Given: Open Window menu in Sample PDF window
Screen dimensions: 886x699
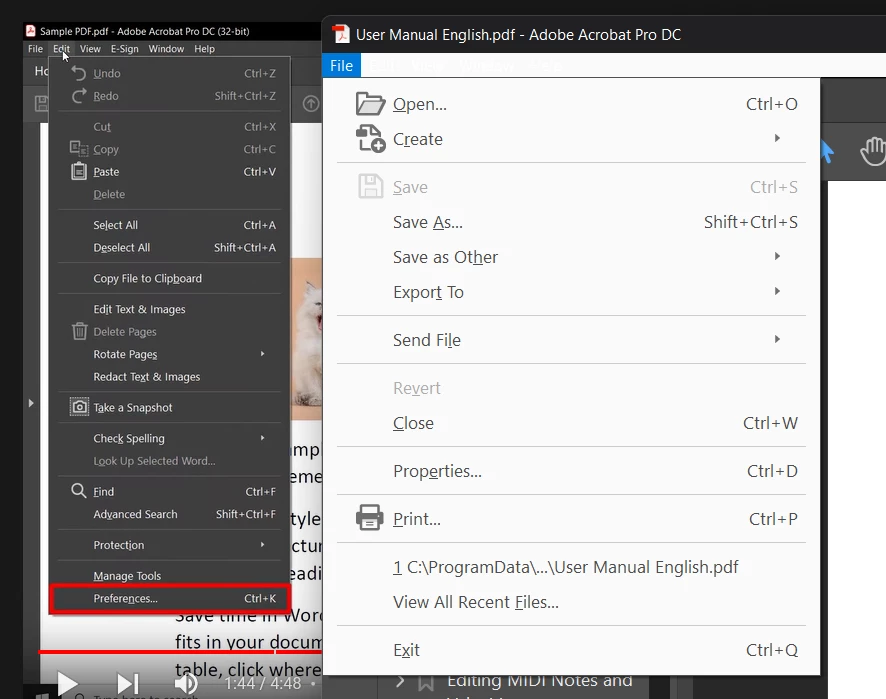Looking at the screenshot, I should coord(166,49).
